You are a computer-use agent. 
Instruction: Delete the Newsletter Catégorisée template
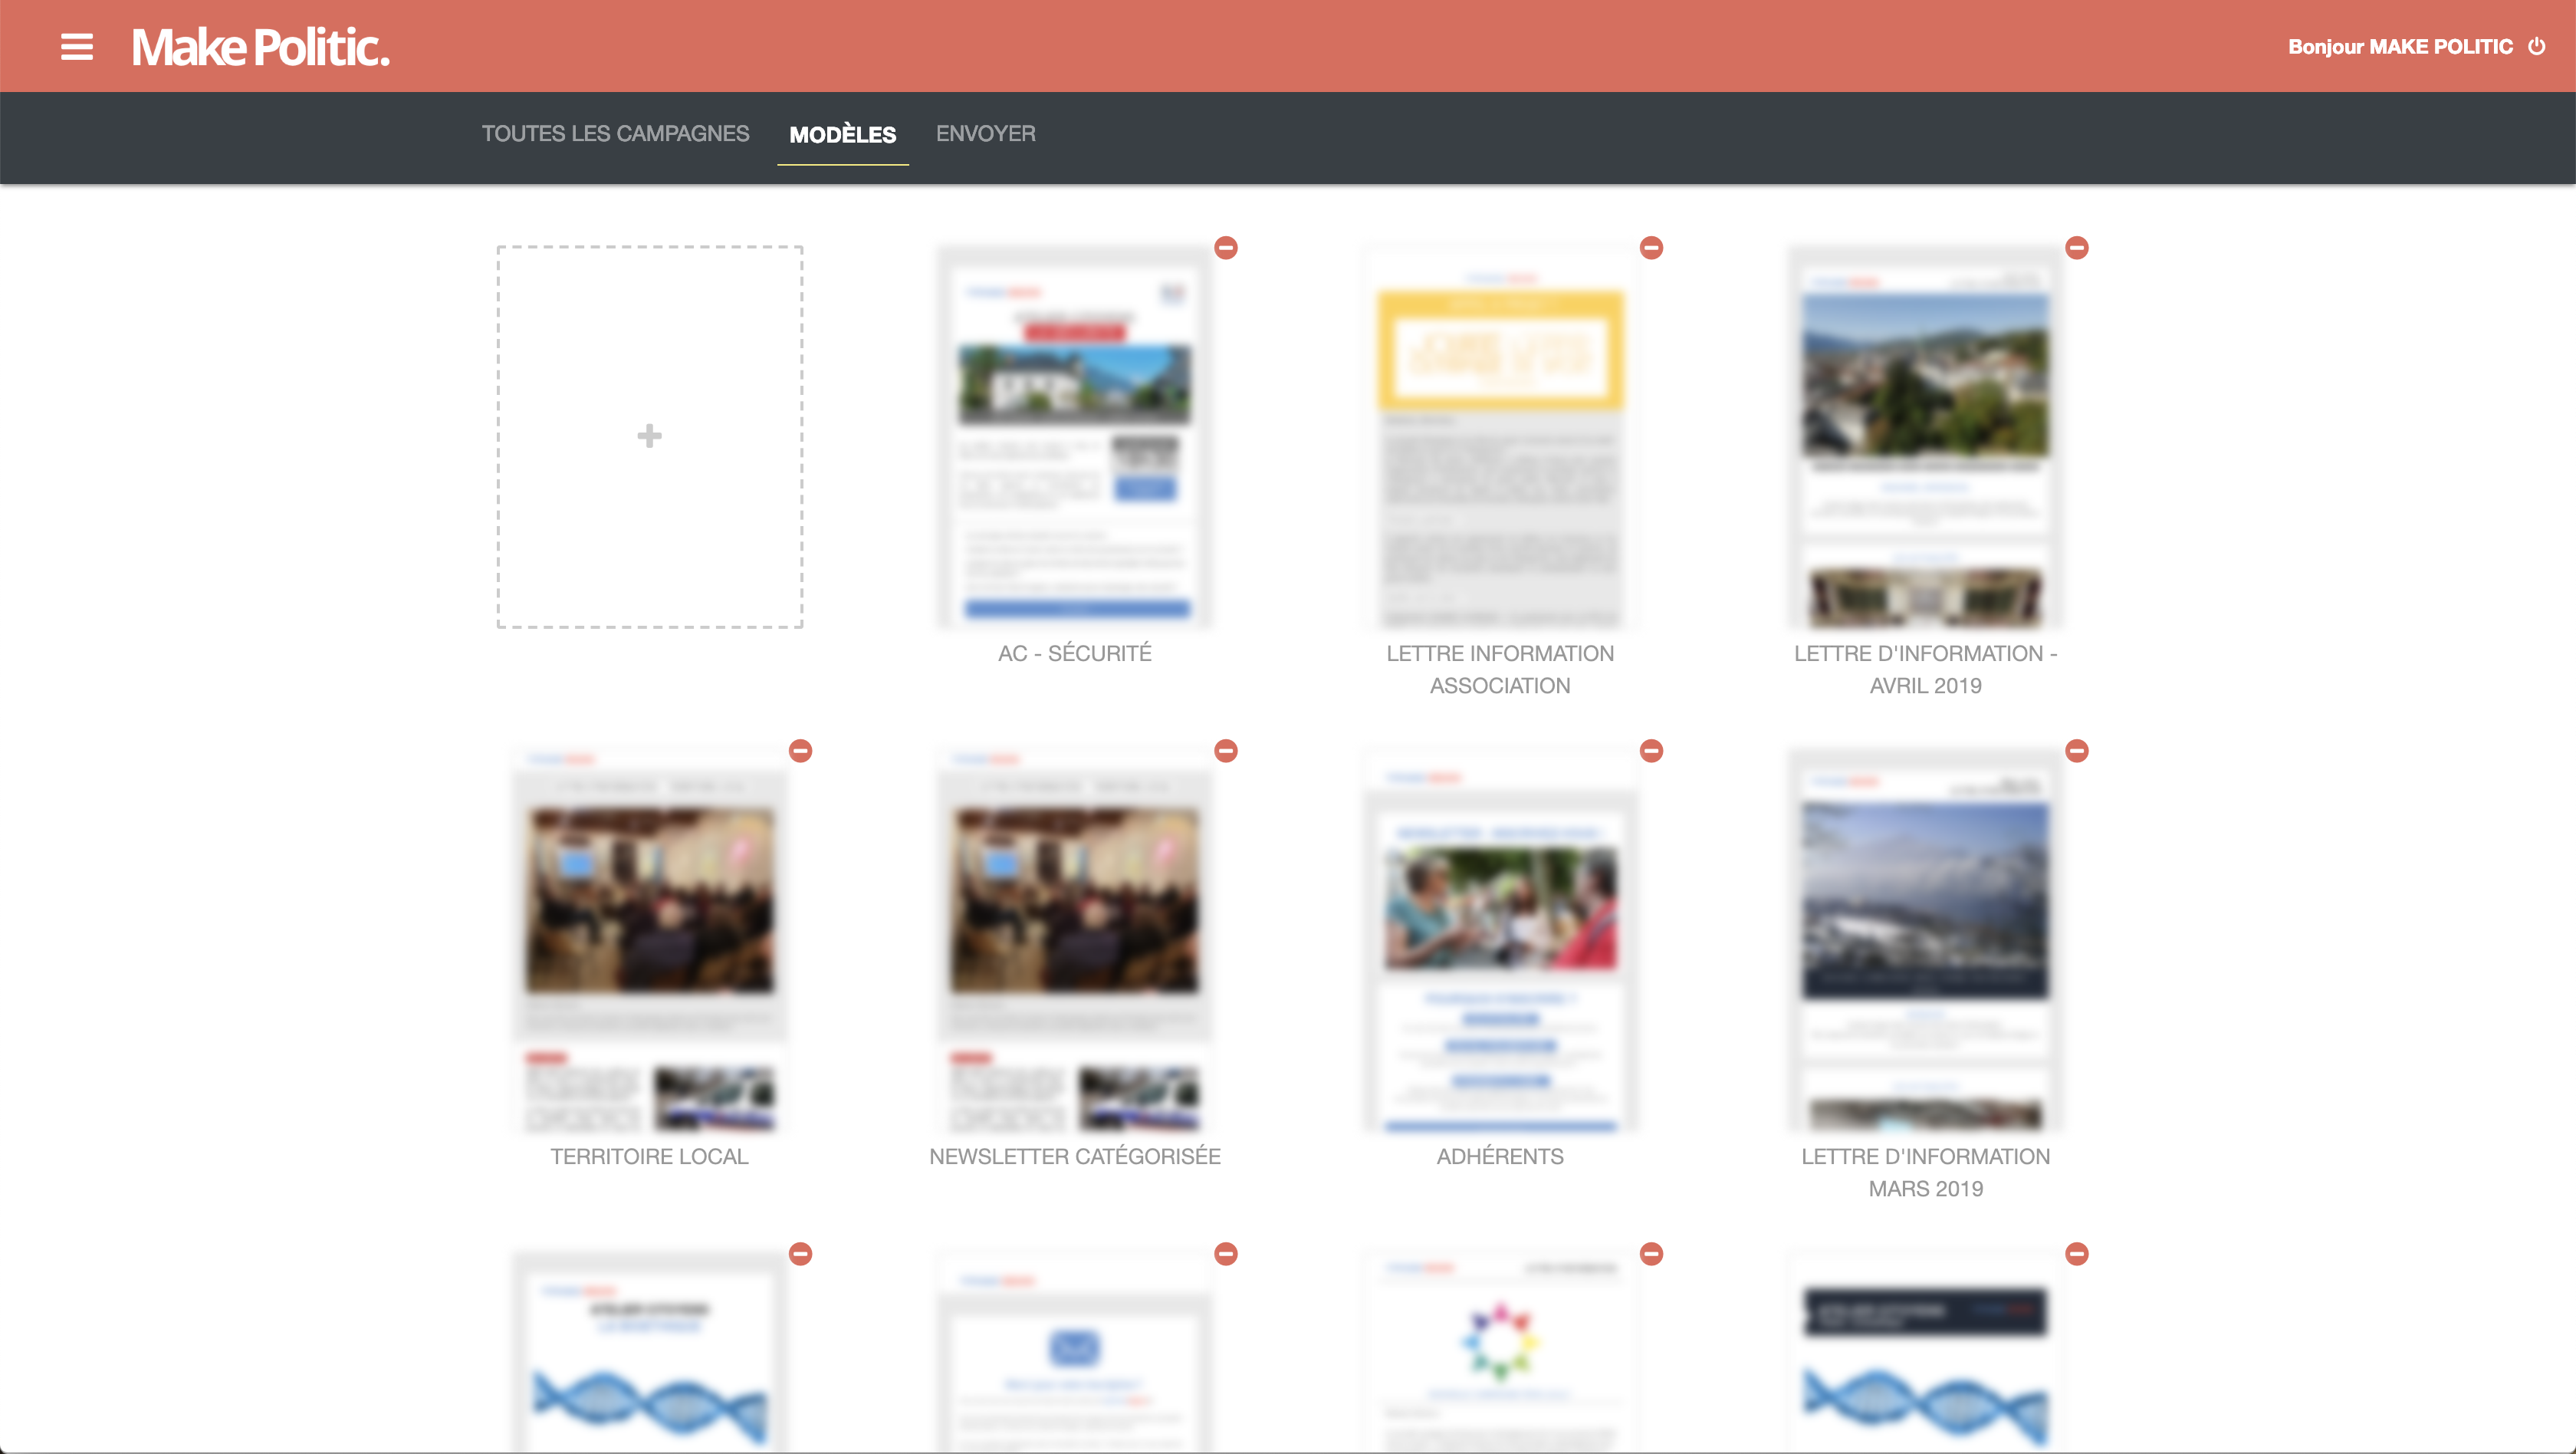coord(1226,751)
